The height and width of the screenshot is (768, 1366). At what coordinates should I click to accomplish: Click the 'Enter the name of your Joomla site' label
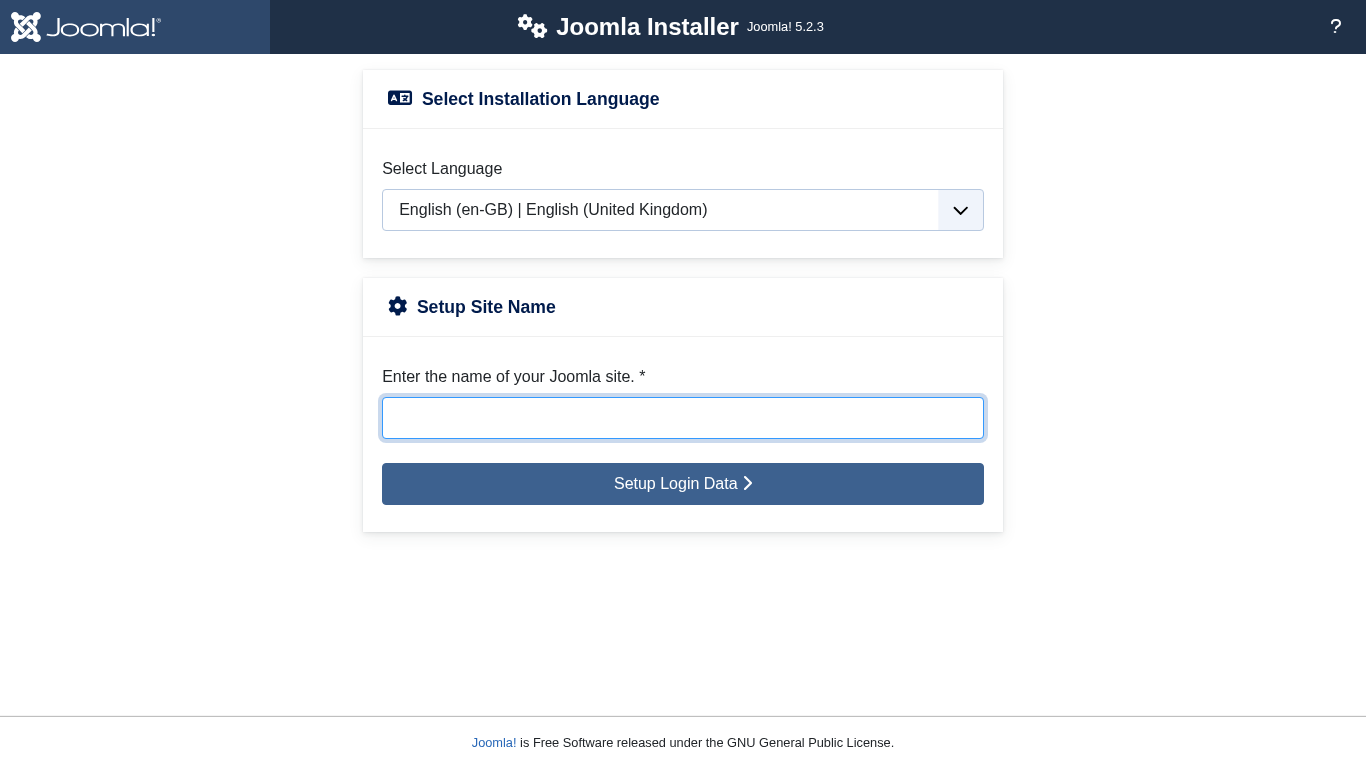pos(514,377)
